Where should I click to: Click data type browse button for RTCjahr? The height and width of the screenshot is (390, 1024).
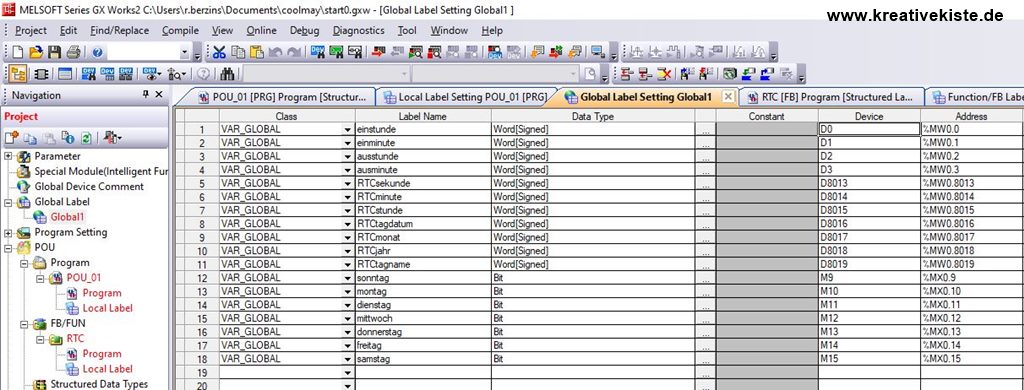705,251
